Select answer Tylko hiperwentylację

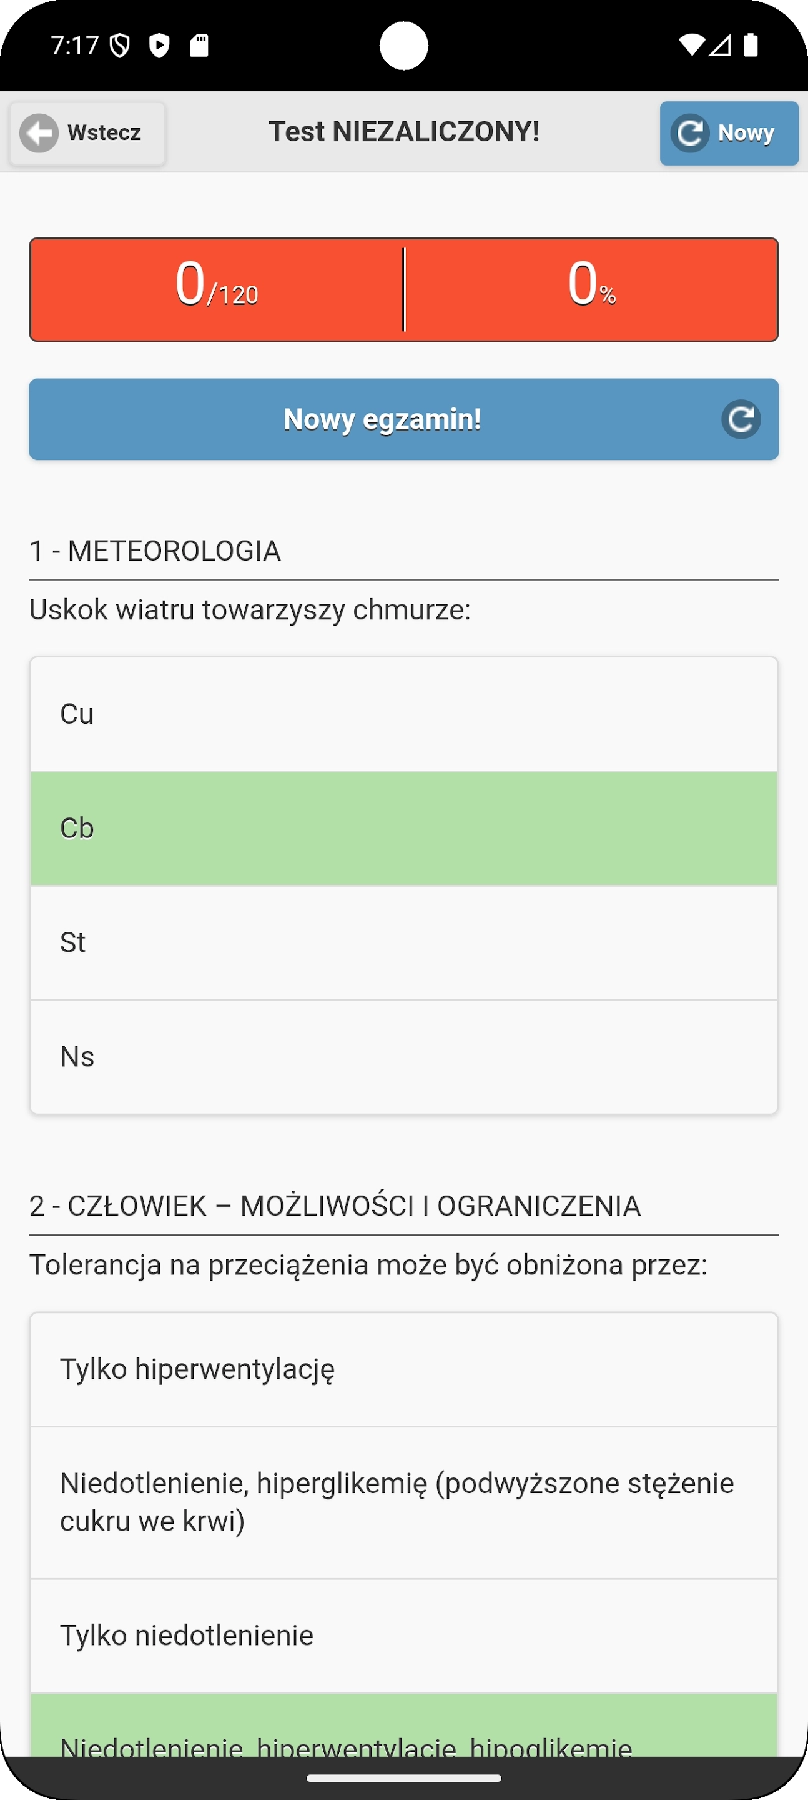404,1369
